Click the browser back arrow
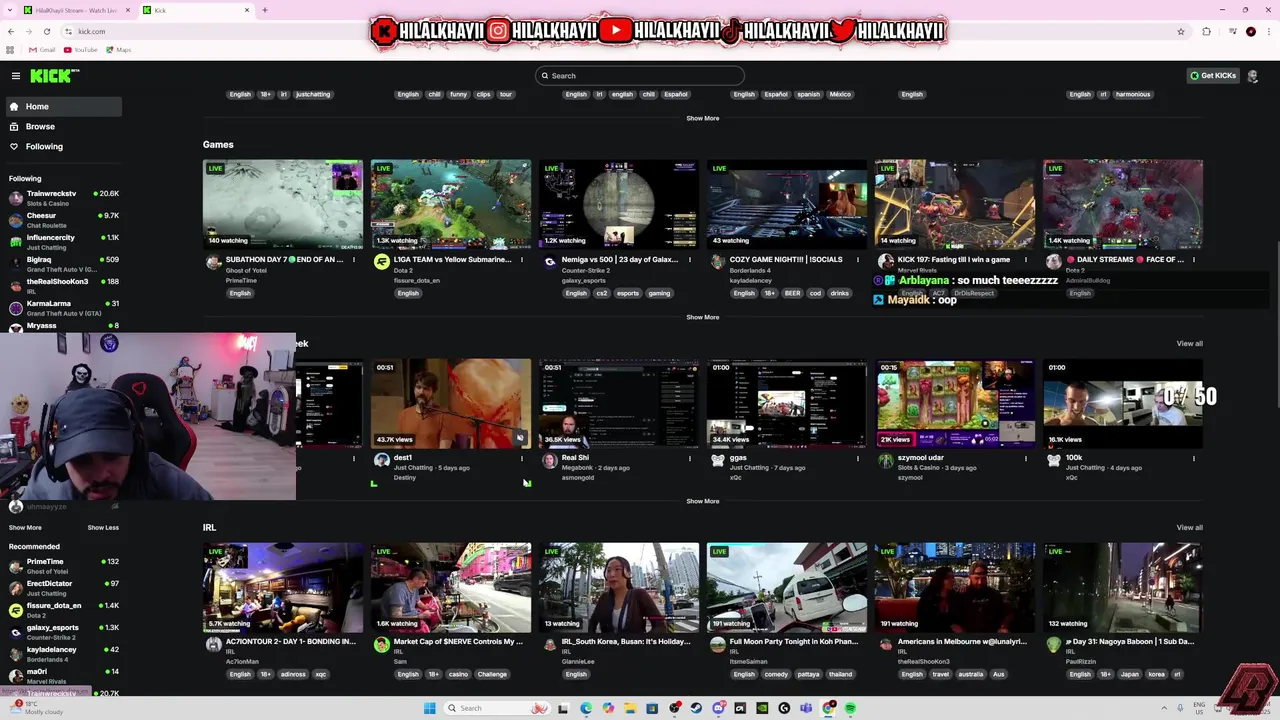1280x720 pixels. pos(11,31)
